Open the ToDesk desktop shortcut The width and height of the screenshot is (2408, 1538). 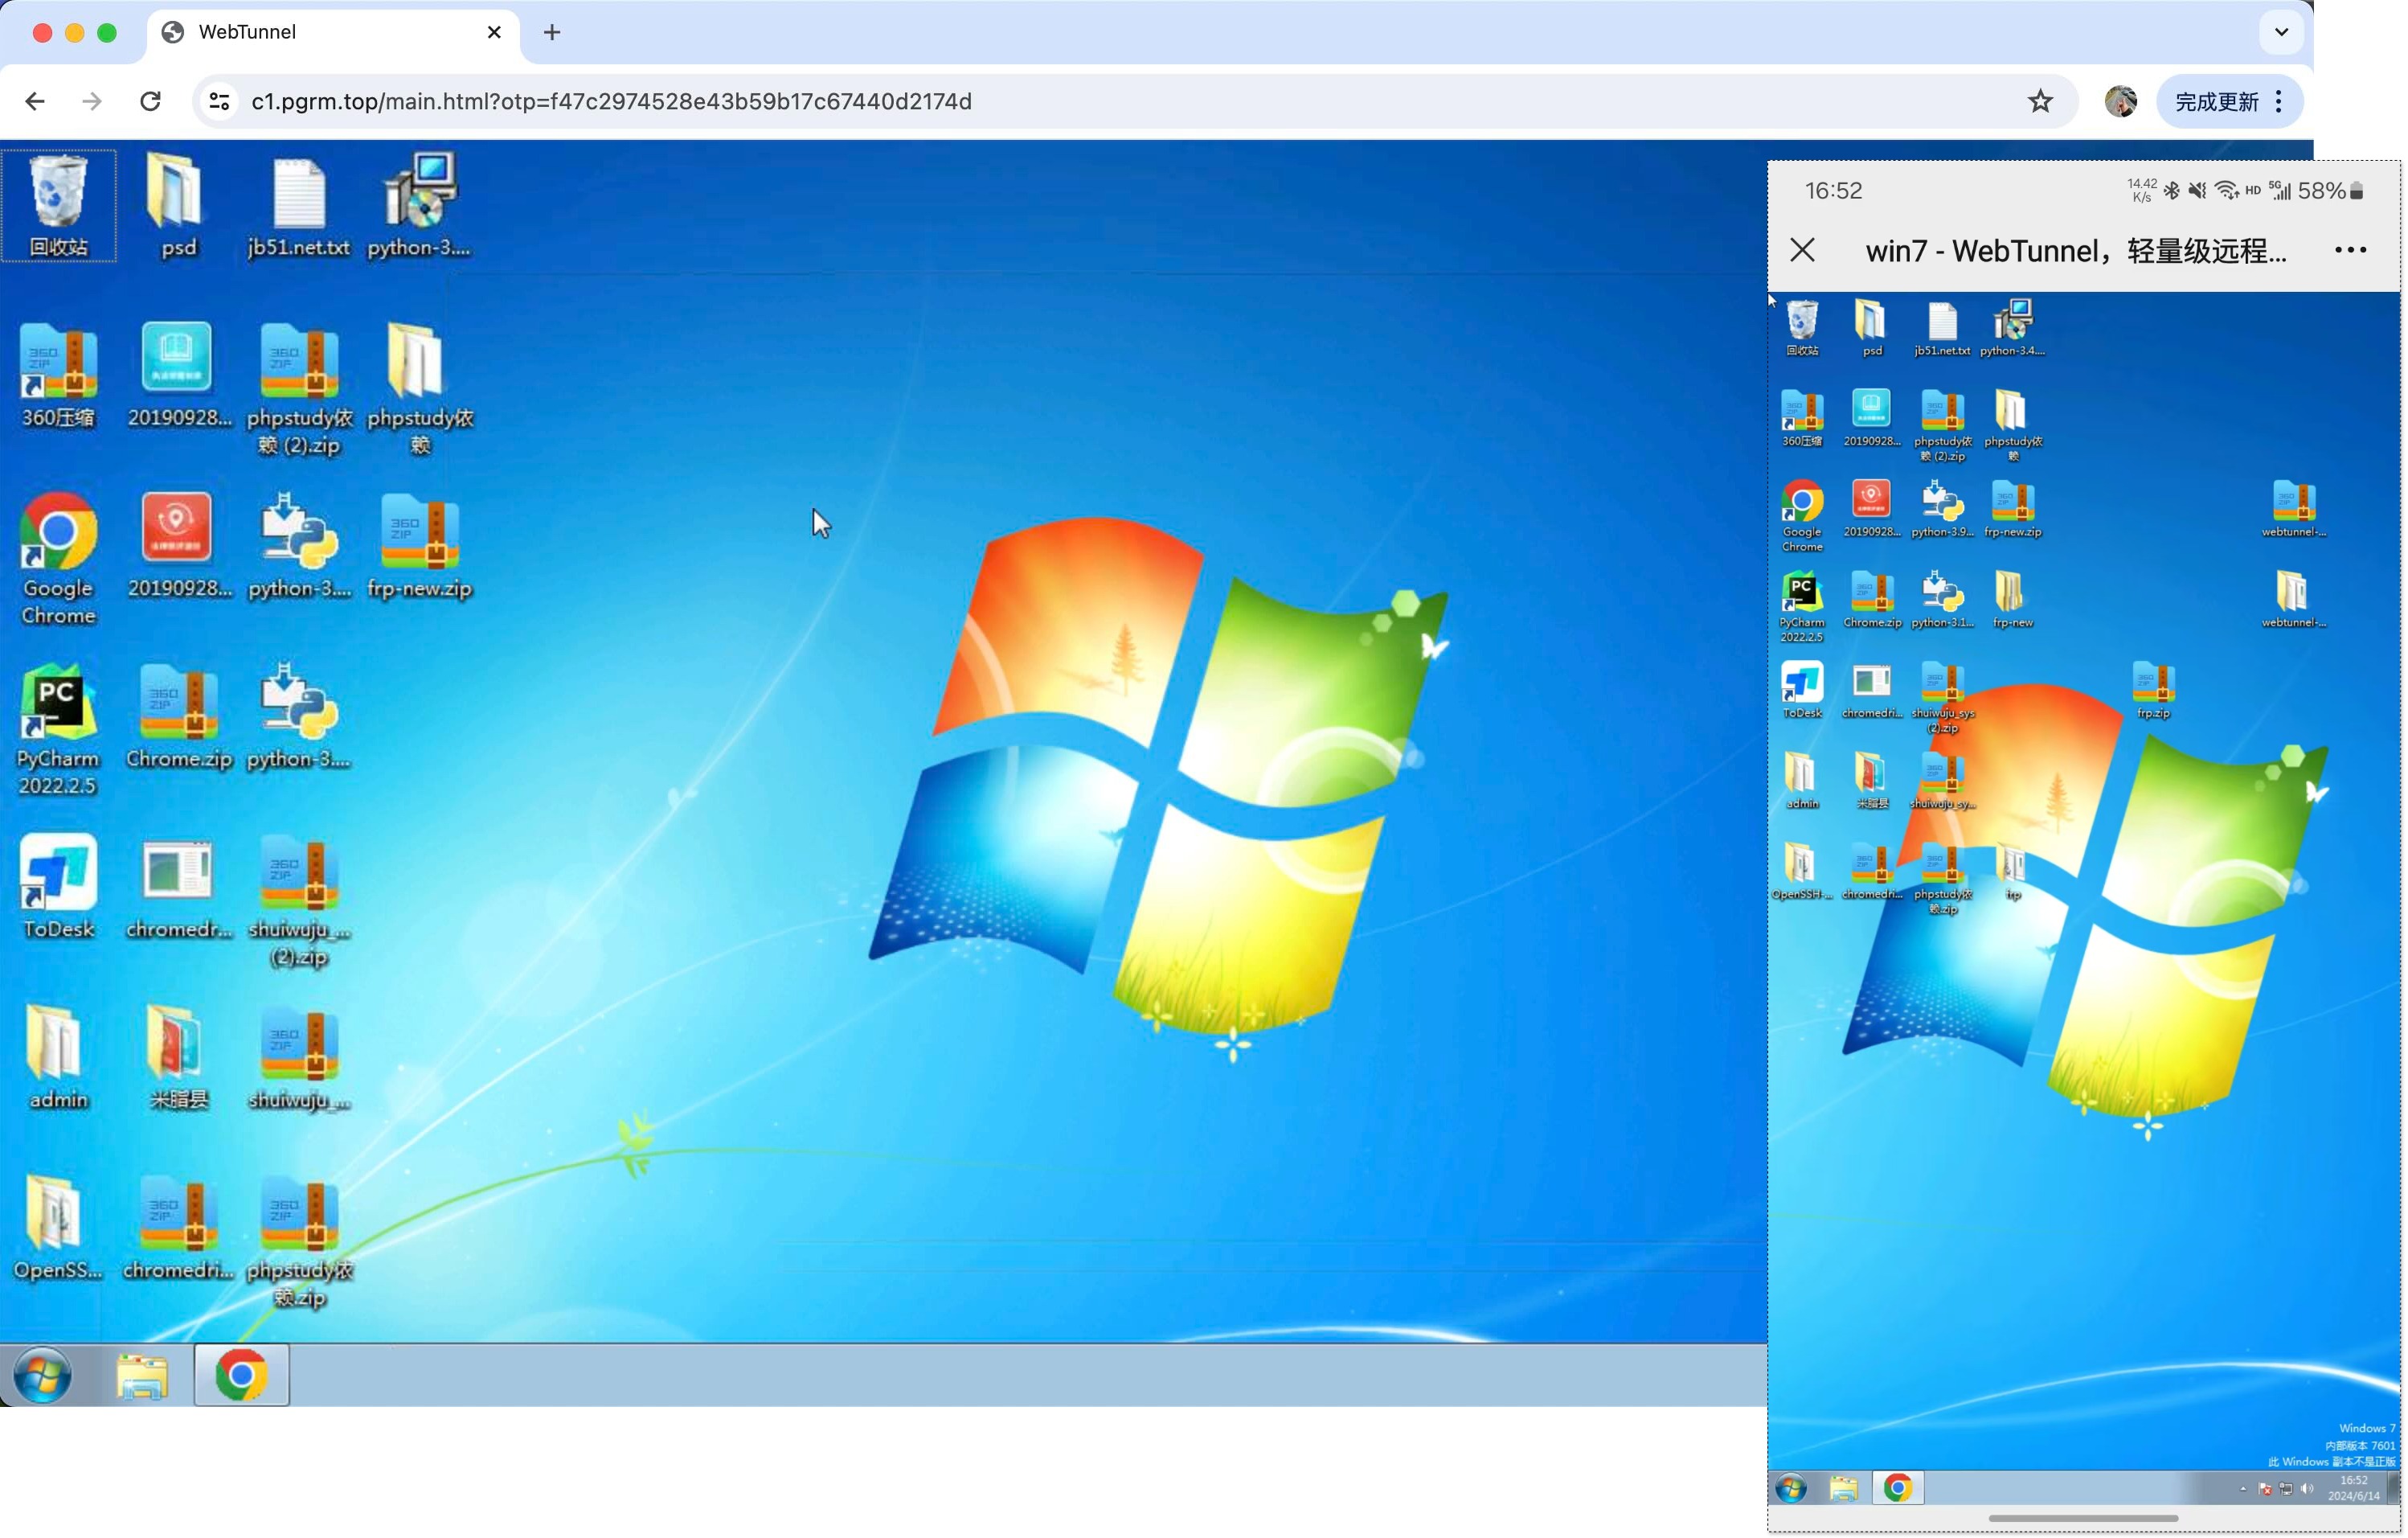pyautogui.click(x=58, y=872)
